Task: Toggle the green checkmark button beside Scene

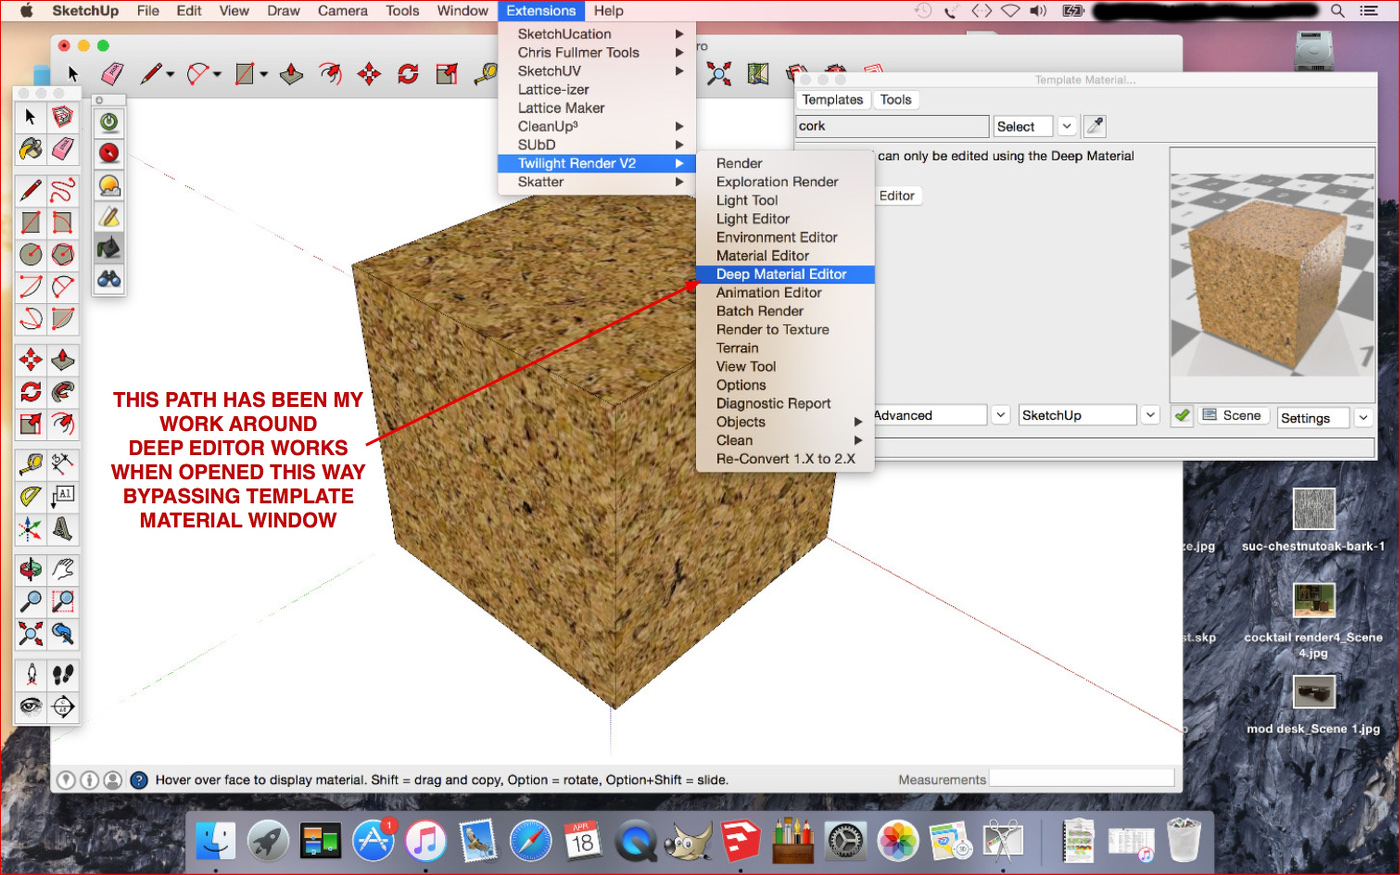Action: 1182,415
